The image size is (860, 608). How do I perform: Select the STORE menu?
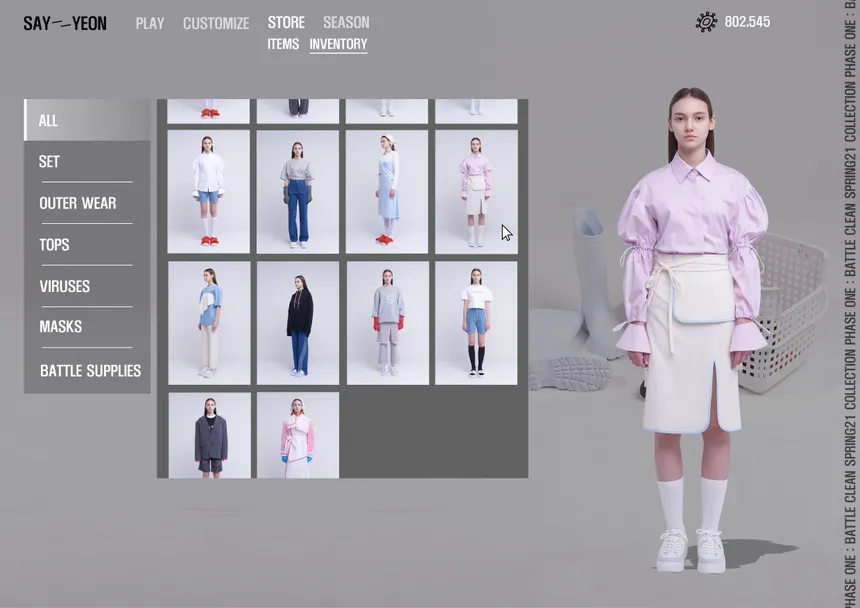coord(286,22)
